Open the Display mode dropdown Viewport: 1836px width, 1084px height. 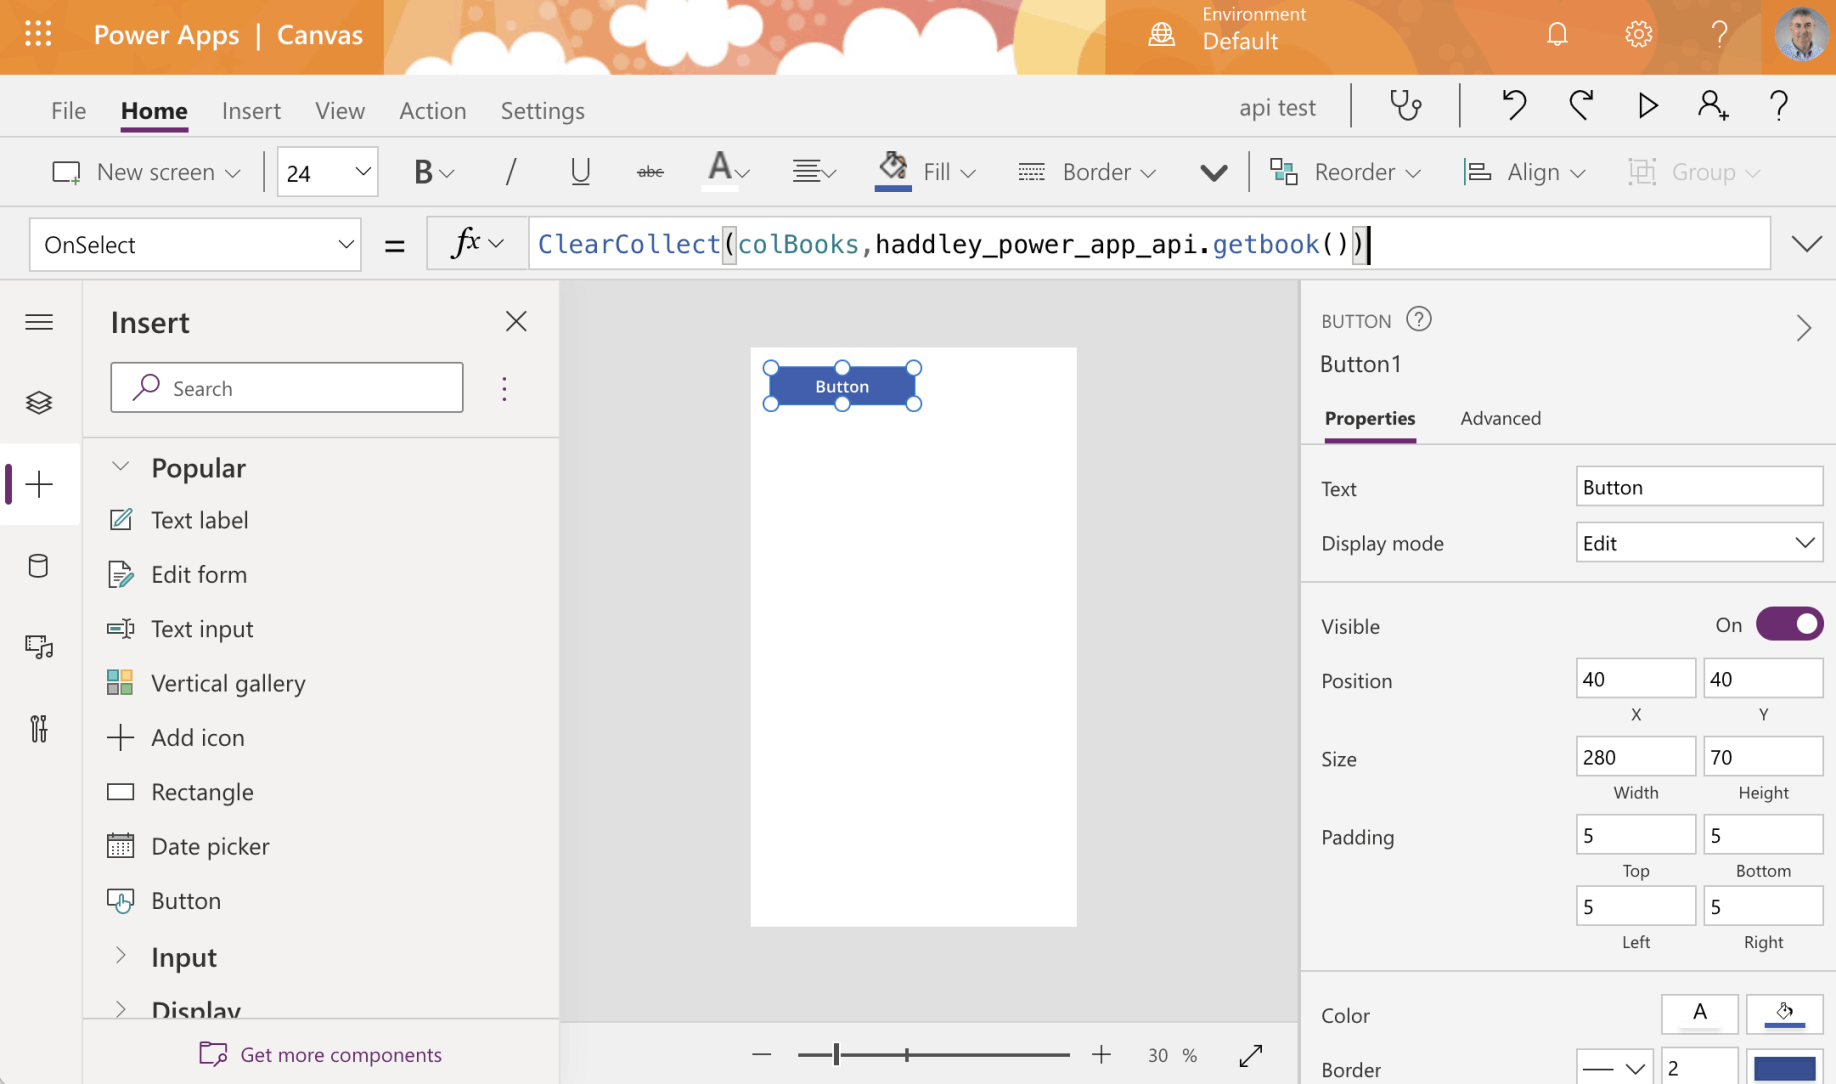[x=1698, y=543]
